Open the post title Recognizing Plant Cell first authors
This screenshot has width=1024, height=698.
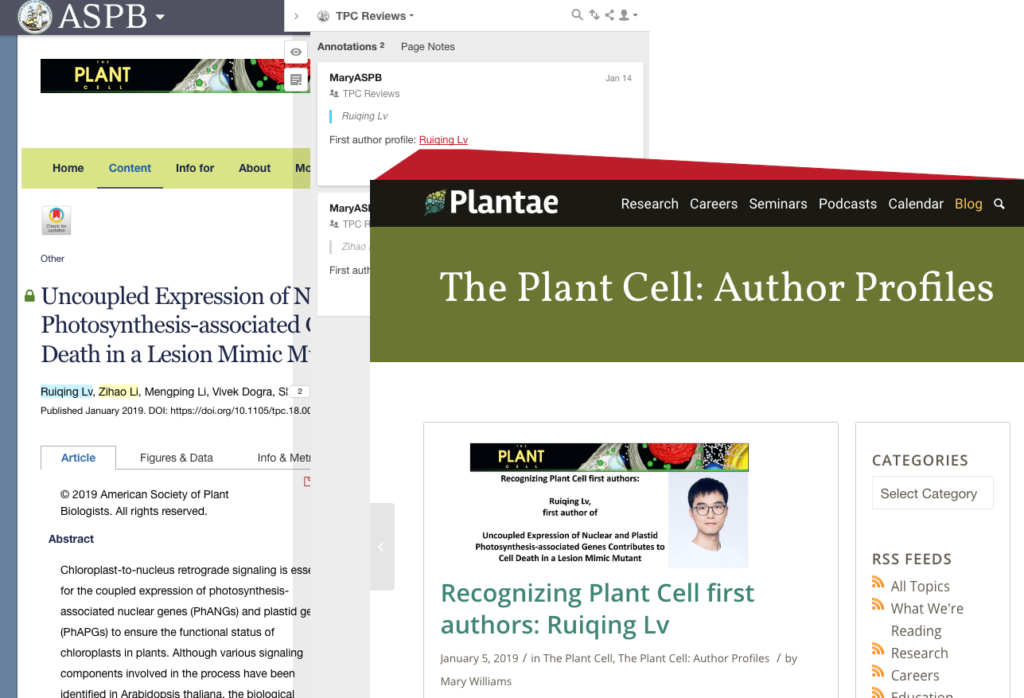[x=597, y=609]
